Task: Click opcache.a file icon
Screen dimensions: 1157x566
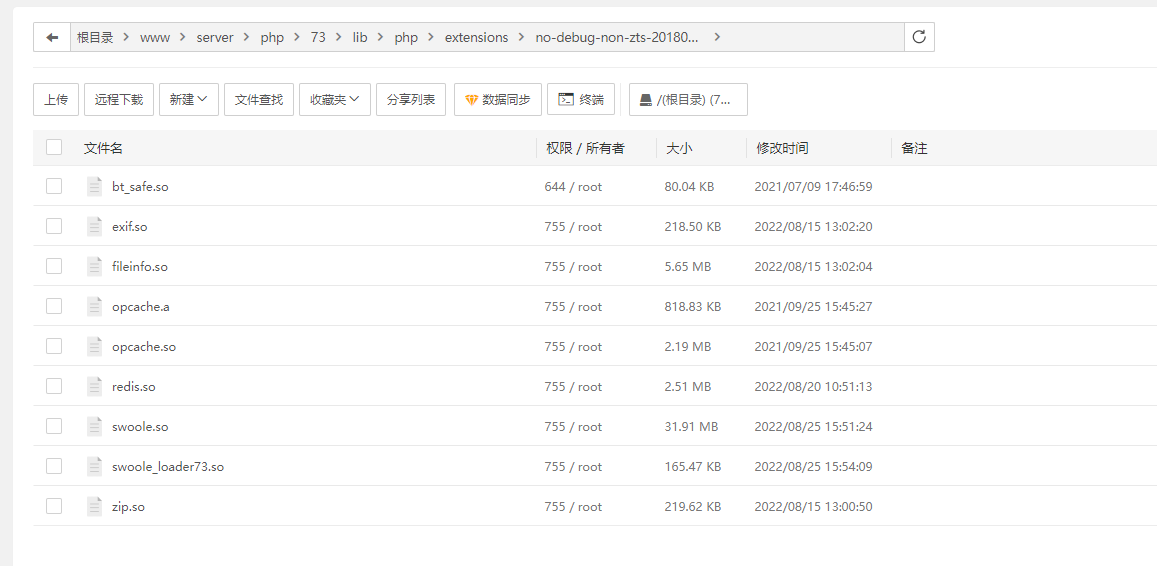Action: pyautogui.click(x=94, y=306)
